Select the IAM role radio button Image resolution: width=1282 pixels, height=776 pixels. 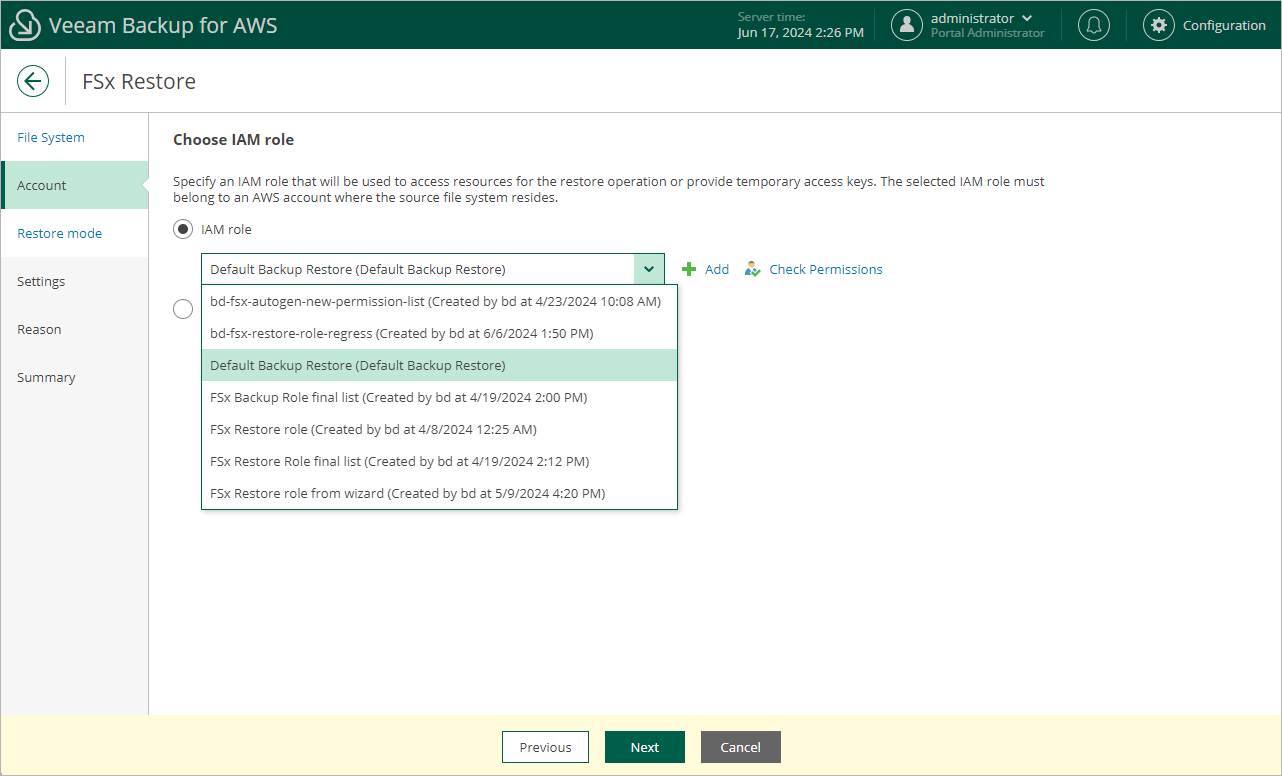pyautogui.click(x=183, y=229)
